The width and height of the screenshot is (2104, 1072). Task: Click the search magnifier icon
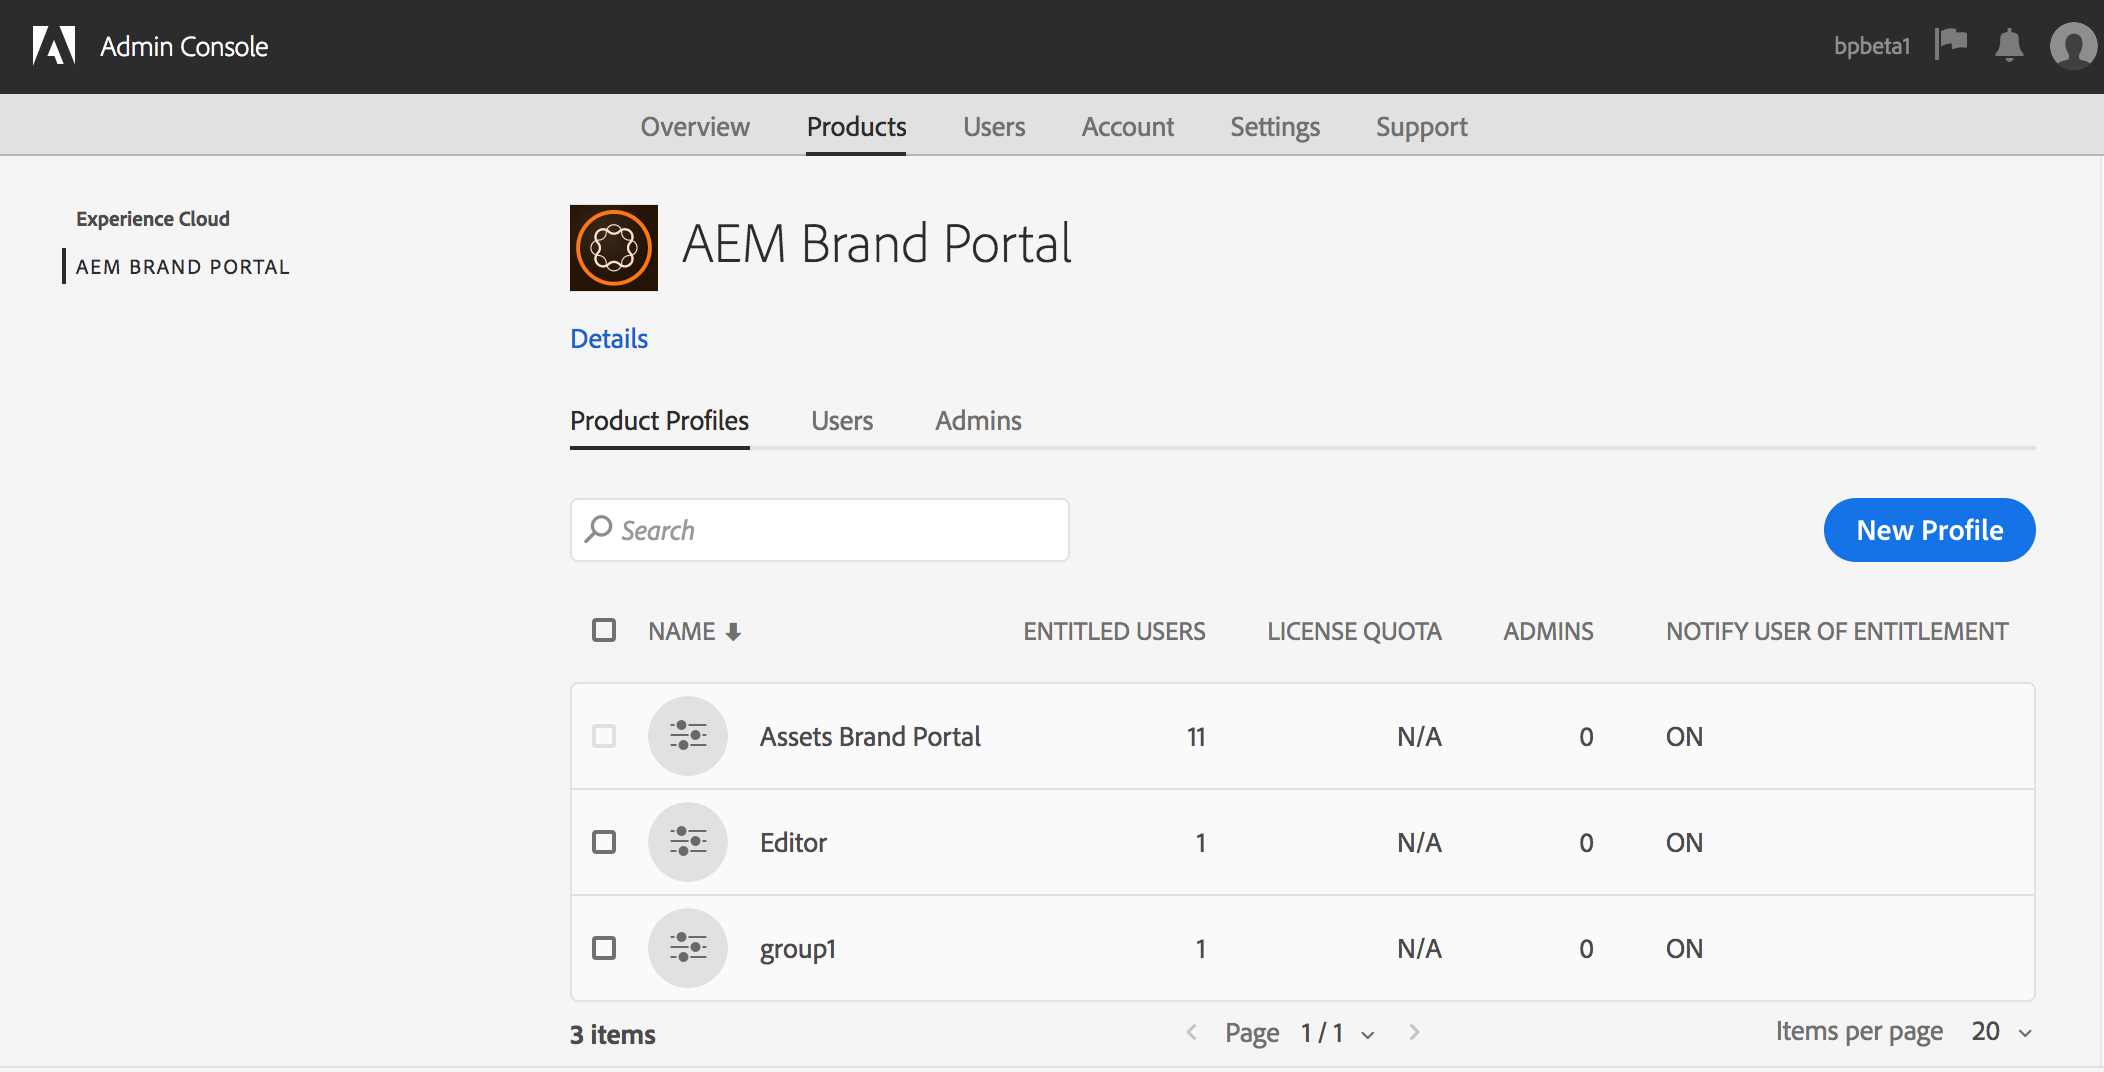(598, 529)
